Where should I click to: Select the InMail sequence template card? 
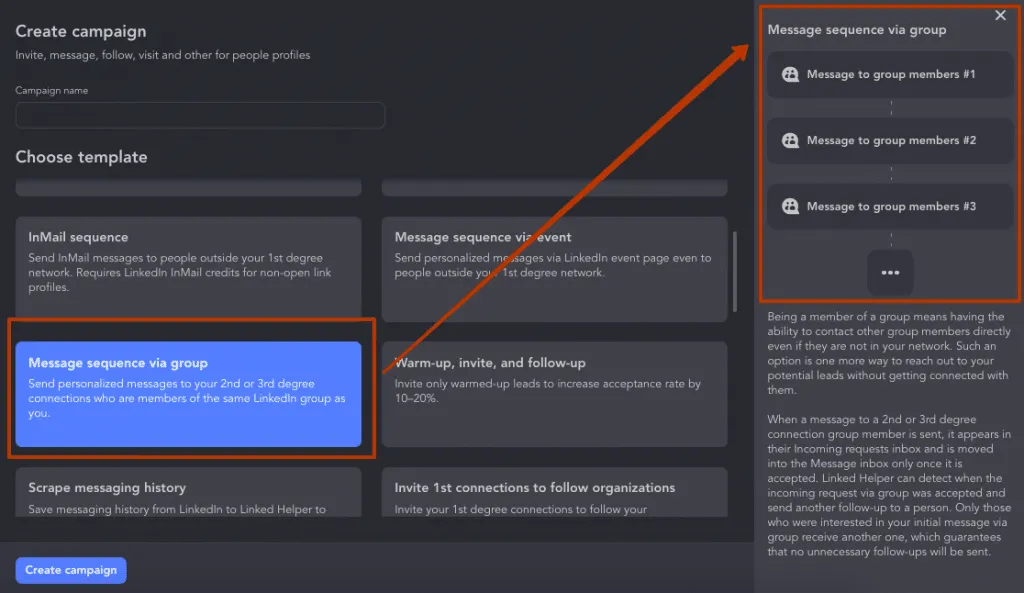pos(188,269)
